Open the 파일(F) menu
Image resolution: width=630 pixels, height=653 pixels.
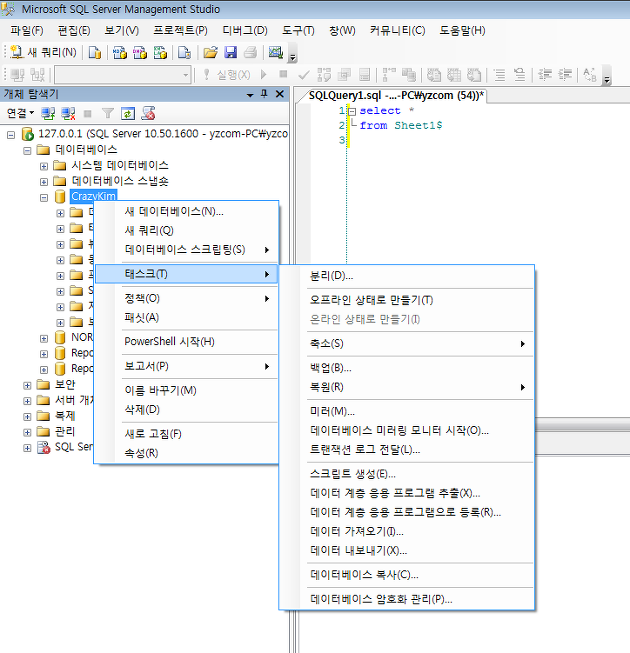(x=27, y=30)
